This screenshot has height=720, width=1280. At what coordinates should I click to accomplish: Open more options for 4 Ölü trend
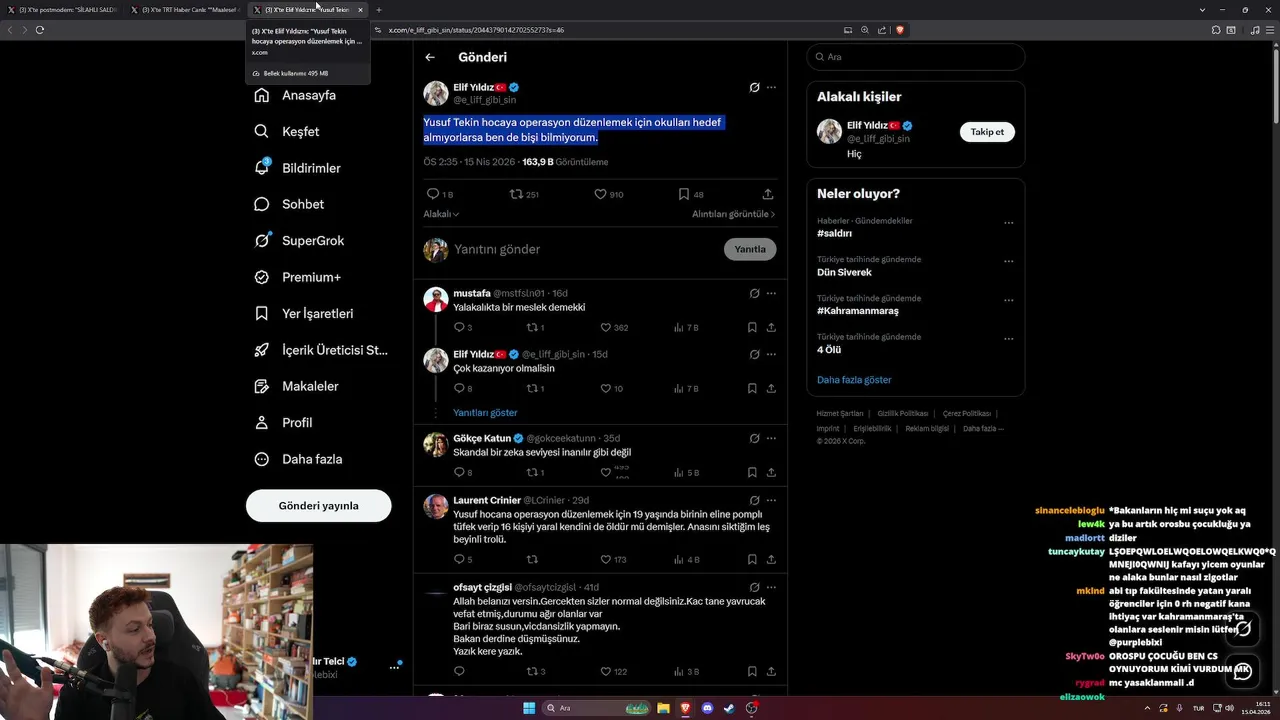(x=1008, y=339)
